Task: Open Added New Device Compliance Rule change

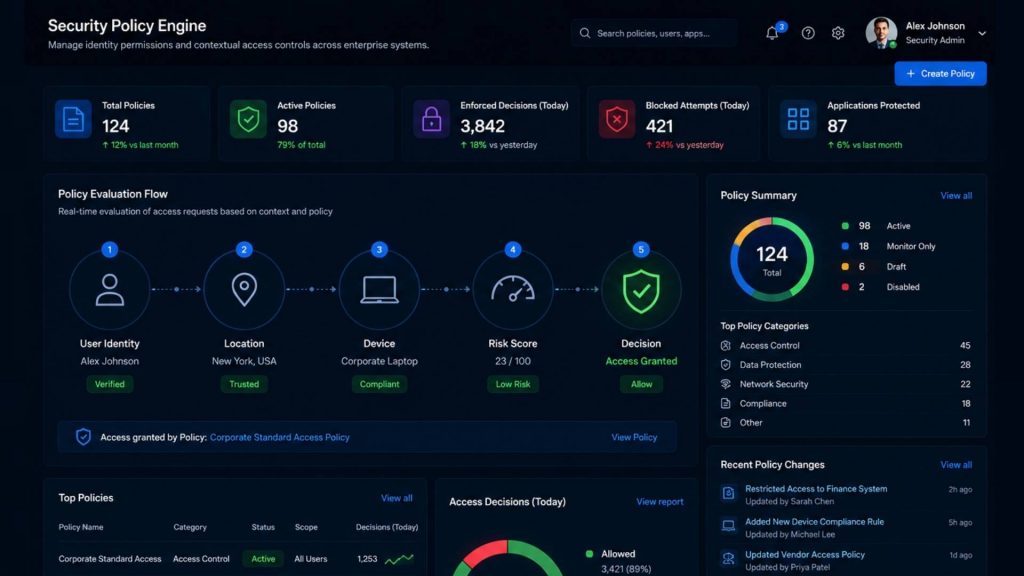Action: pos(814,522)
